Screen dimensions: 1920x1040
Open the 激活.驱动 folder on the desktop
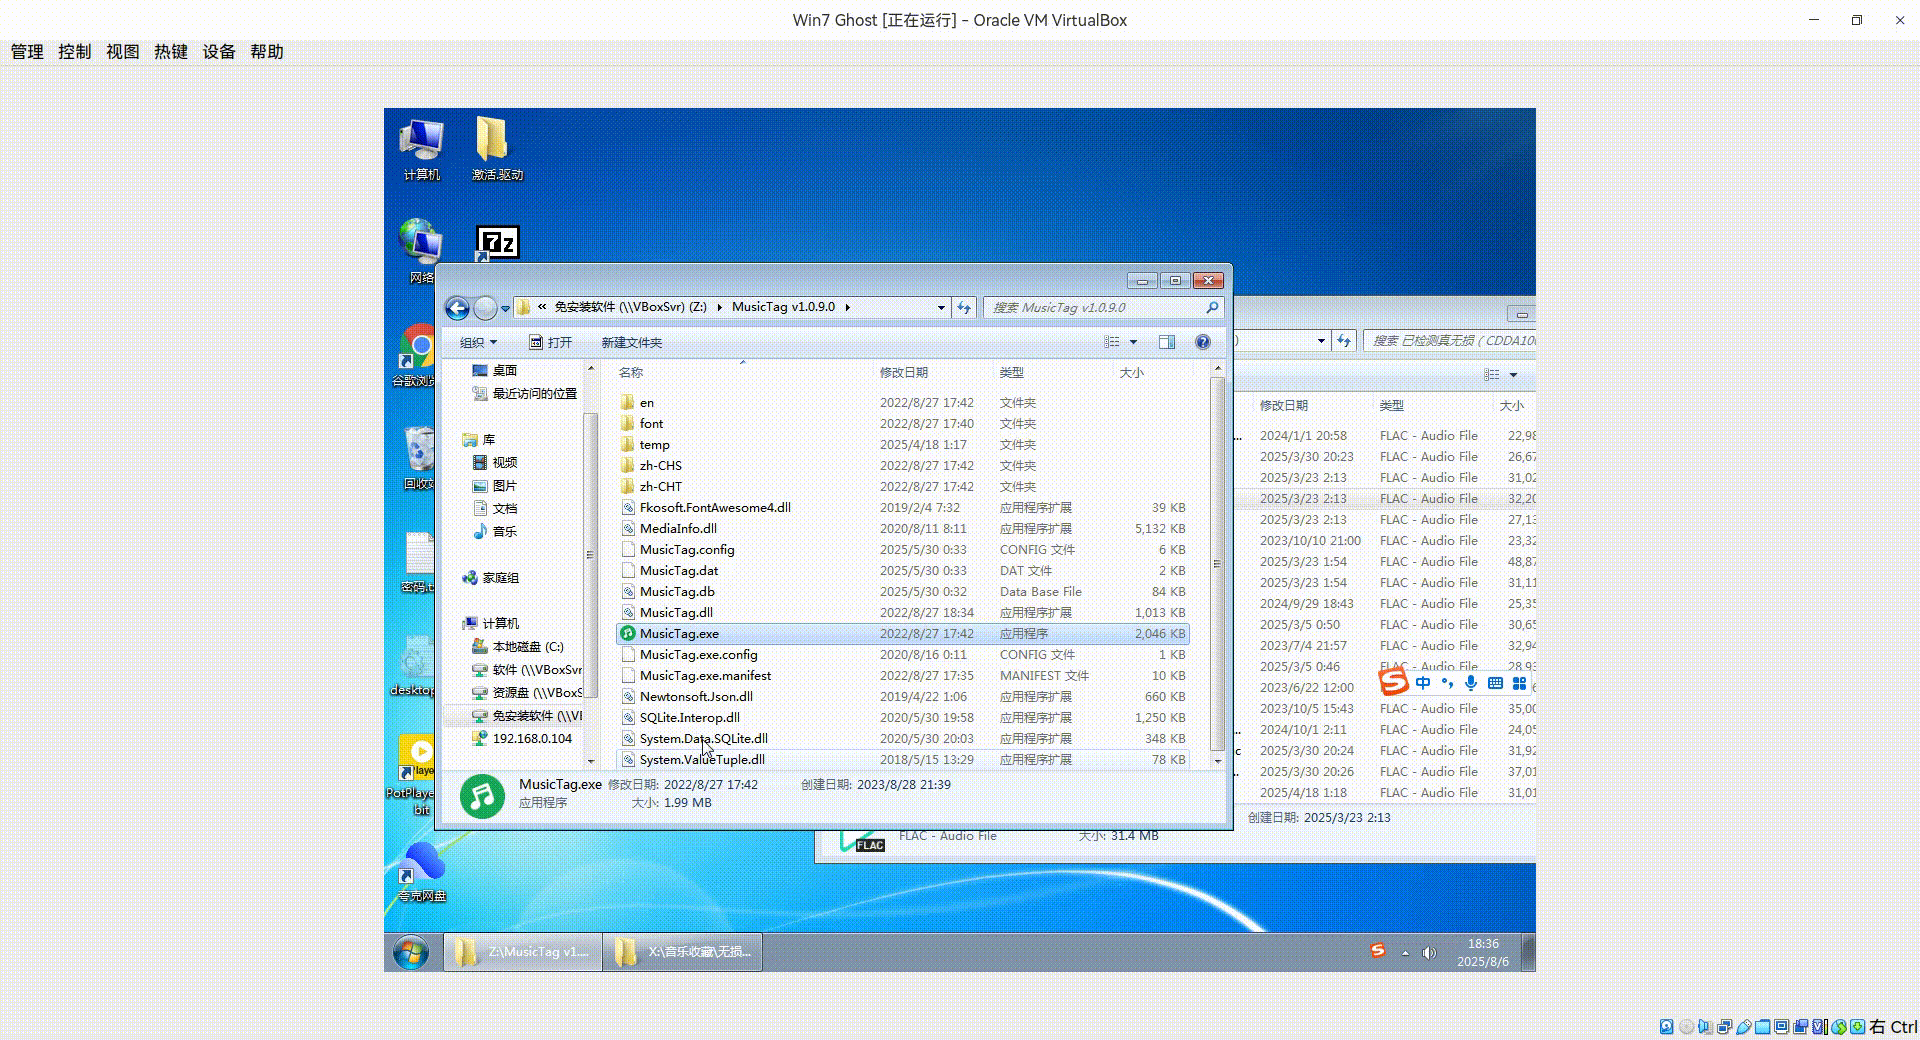(x=497, y=149)
